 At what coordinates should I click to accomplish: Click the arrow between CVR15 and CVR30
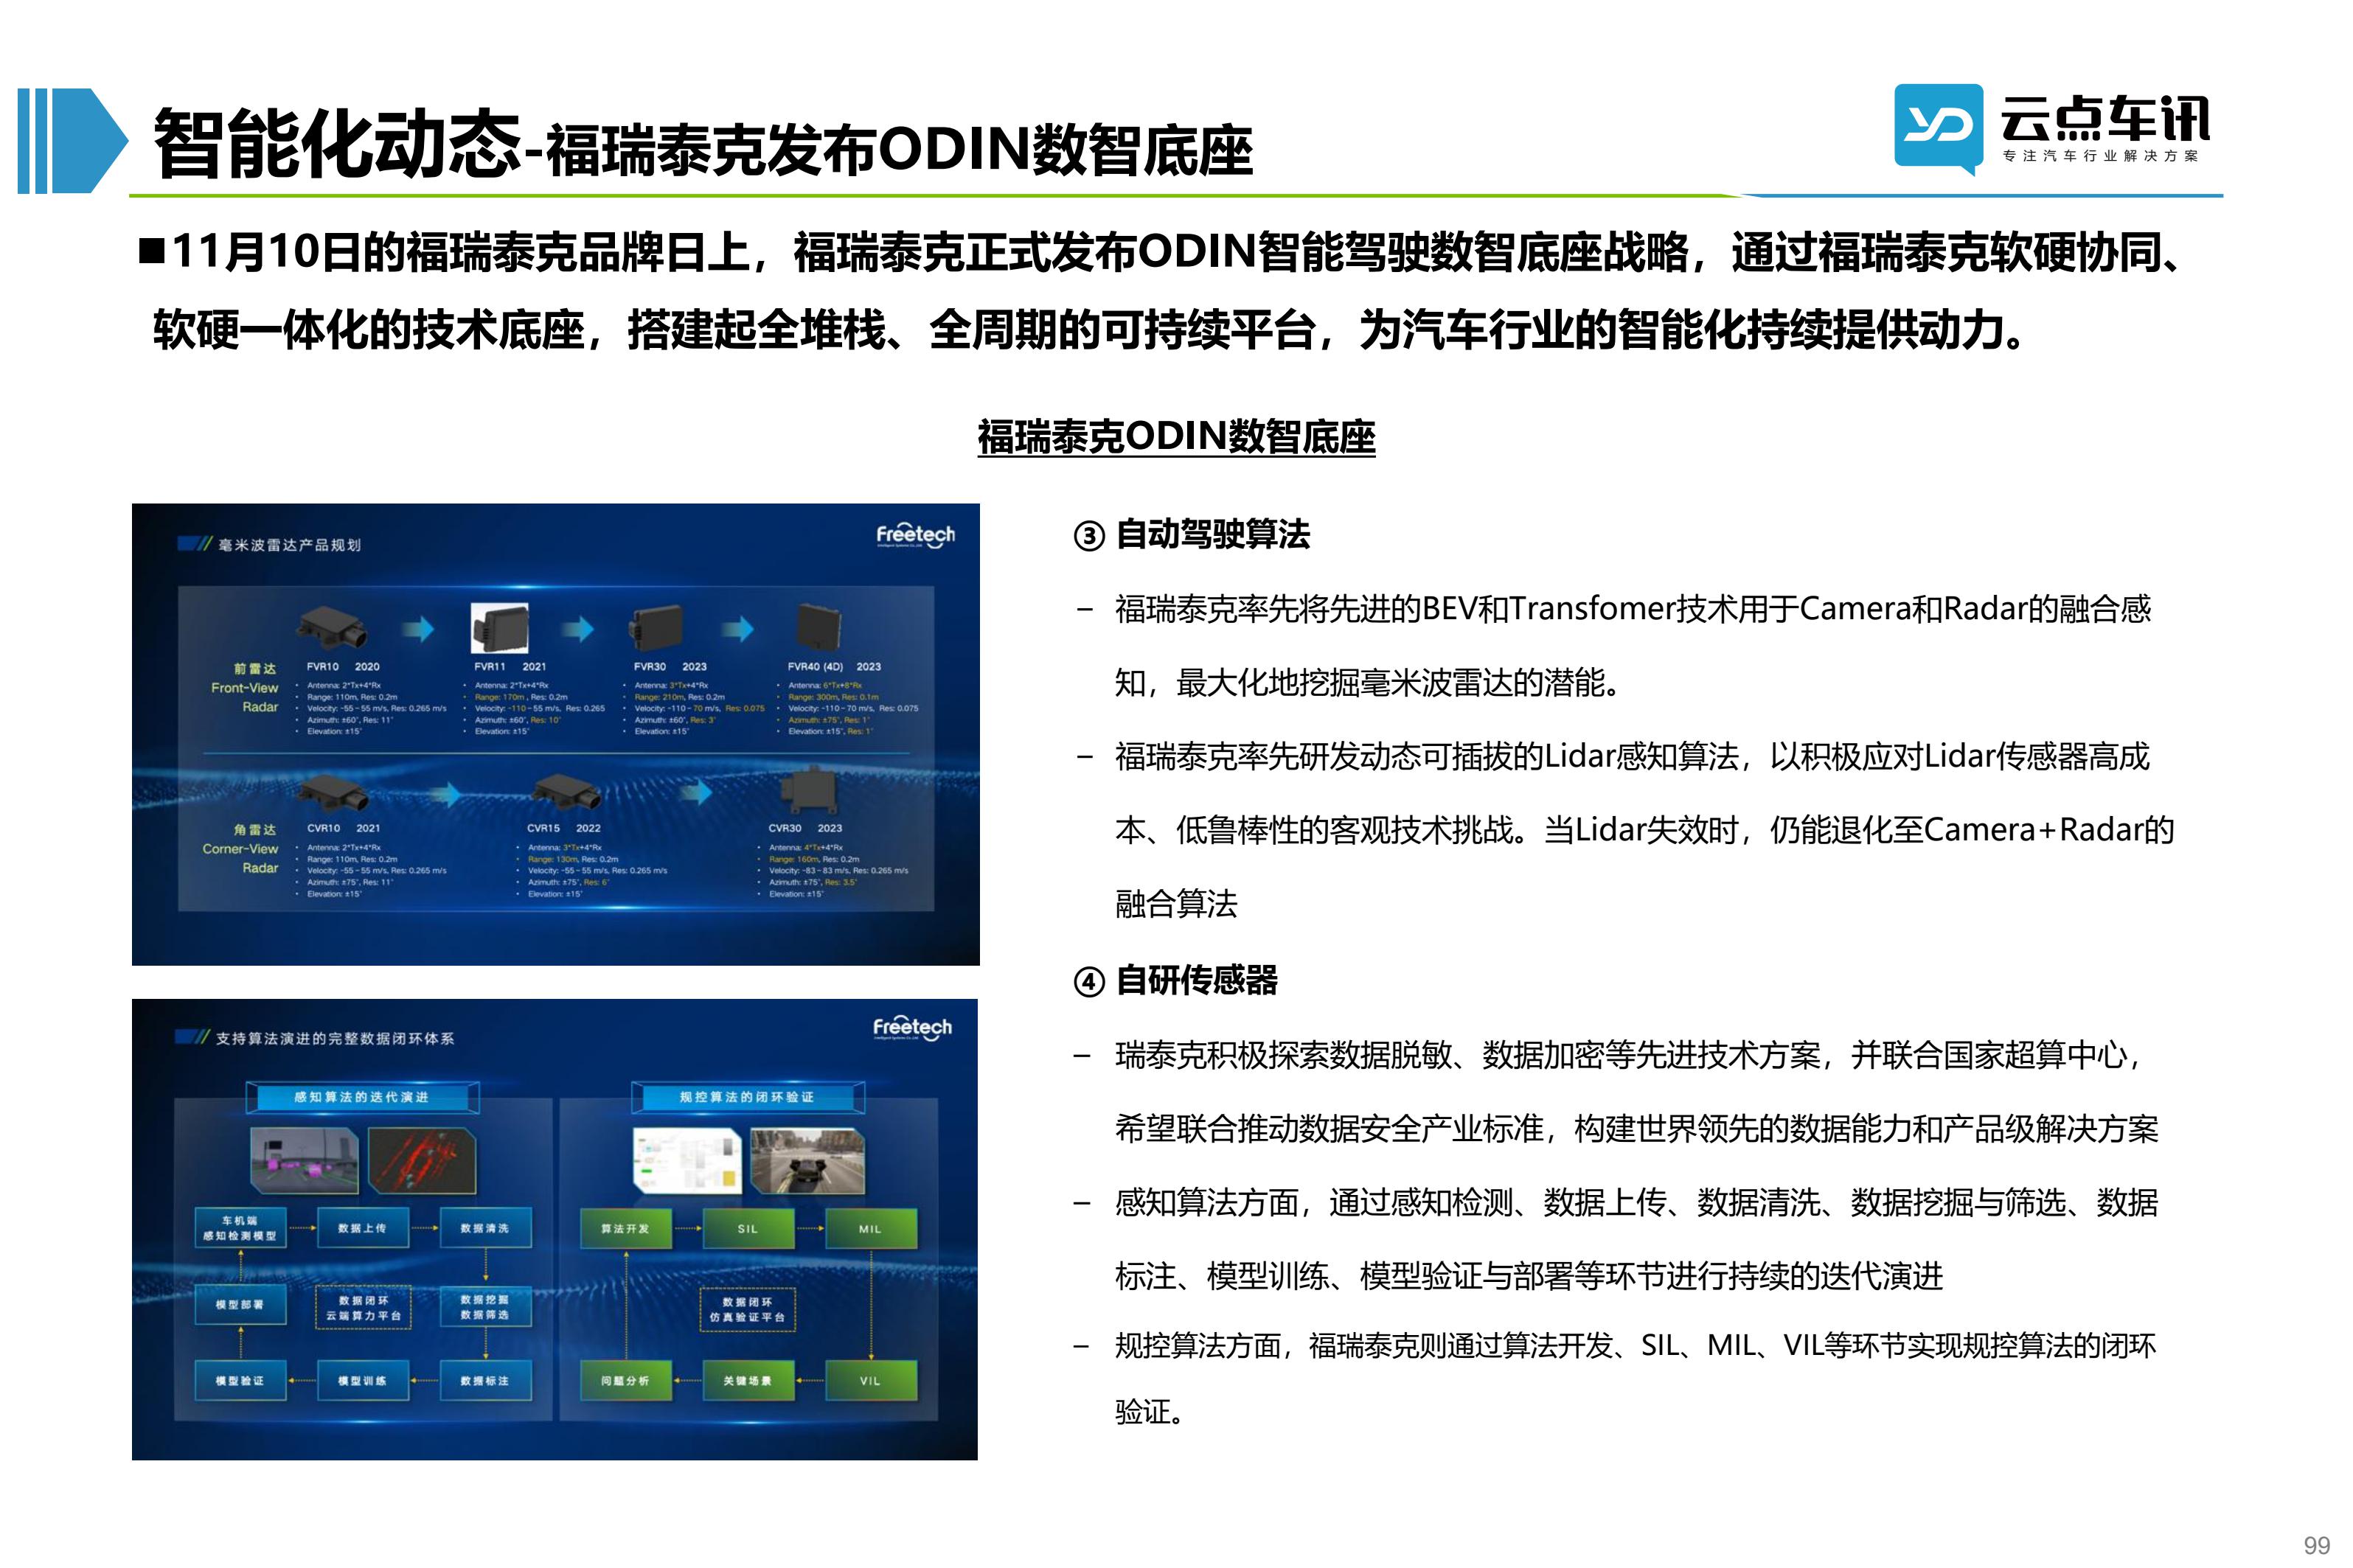[x=696, y=793]
